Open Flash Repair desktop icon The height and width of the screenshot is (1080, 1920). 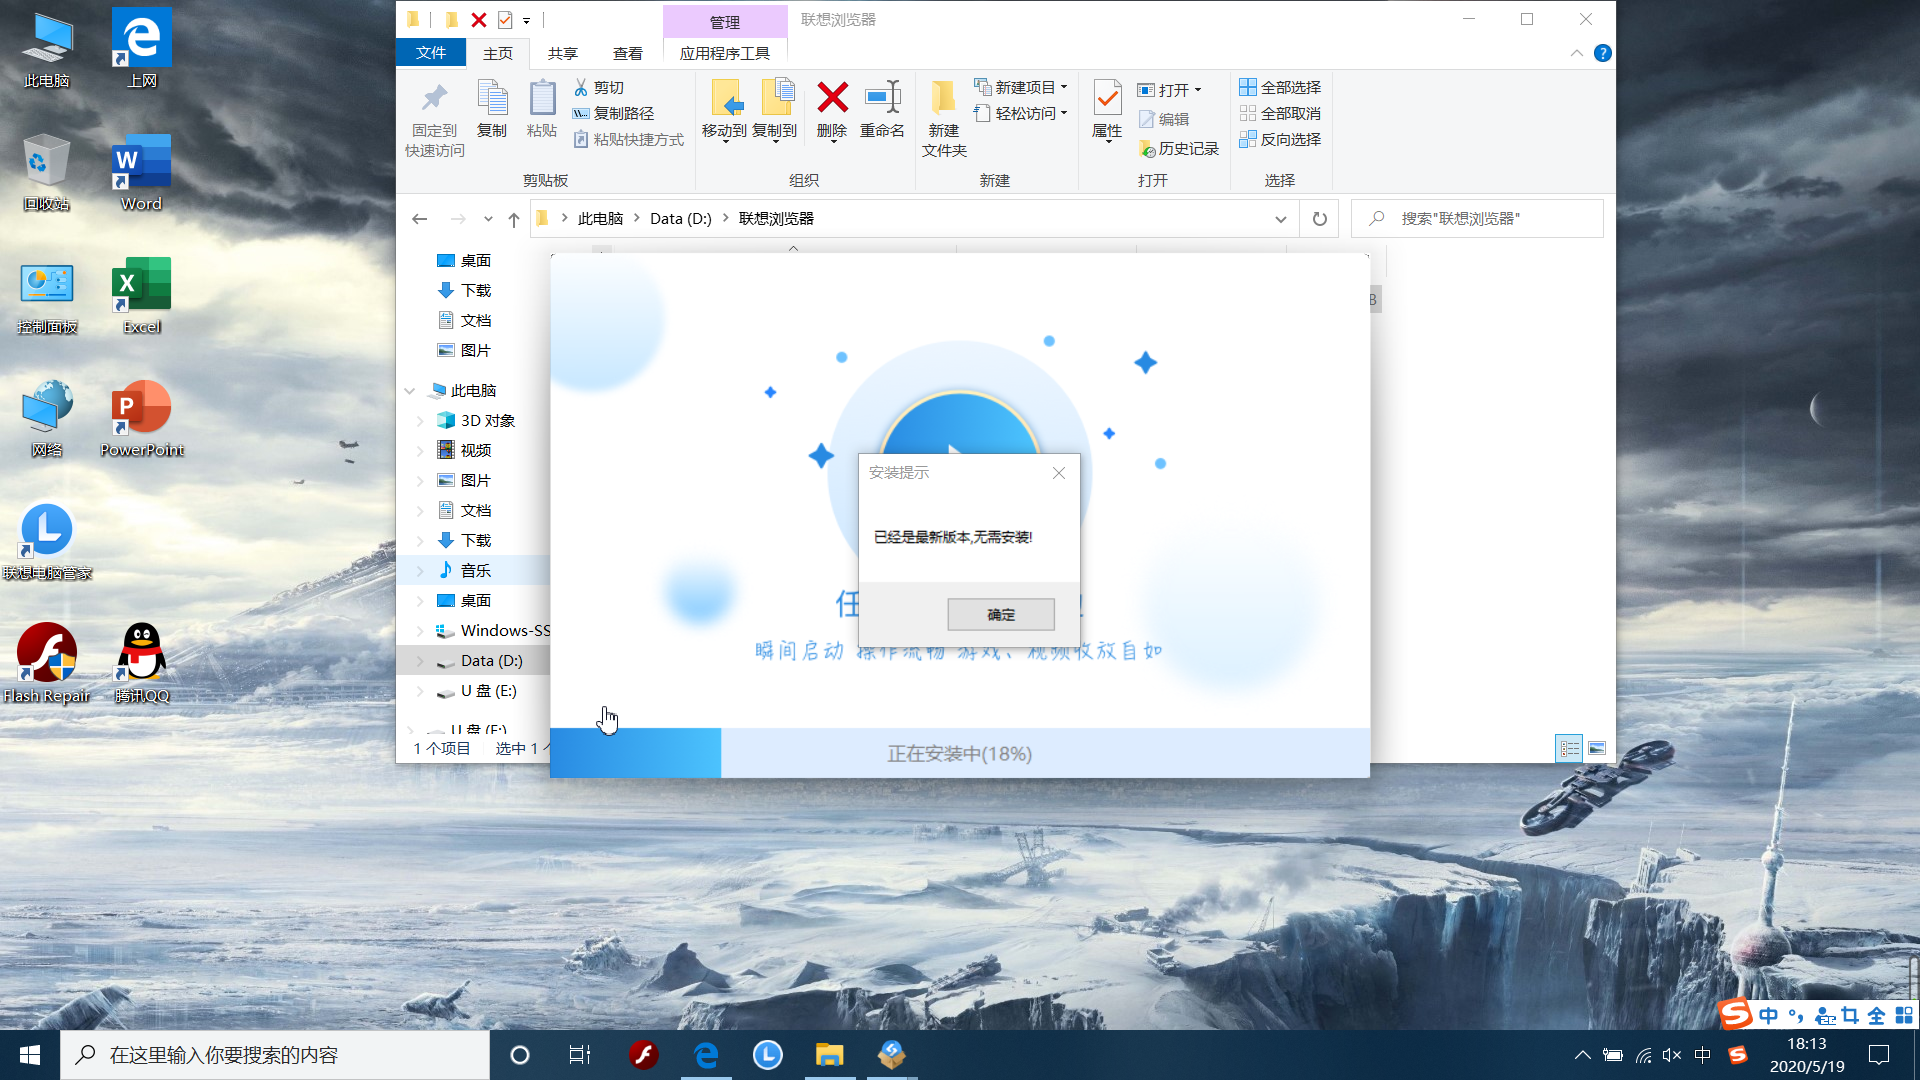coord(47,663)
